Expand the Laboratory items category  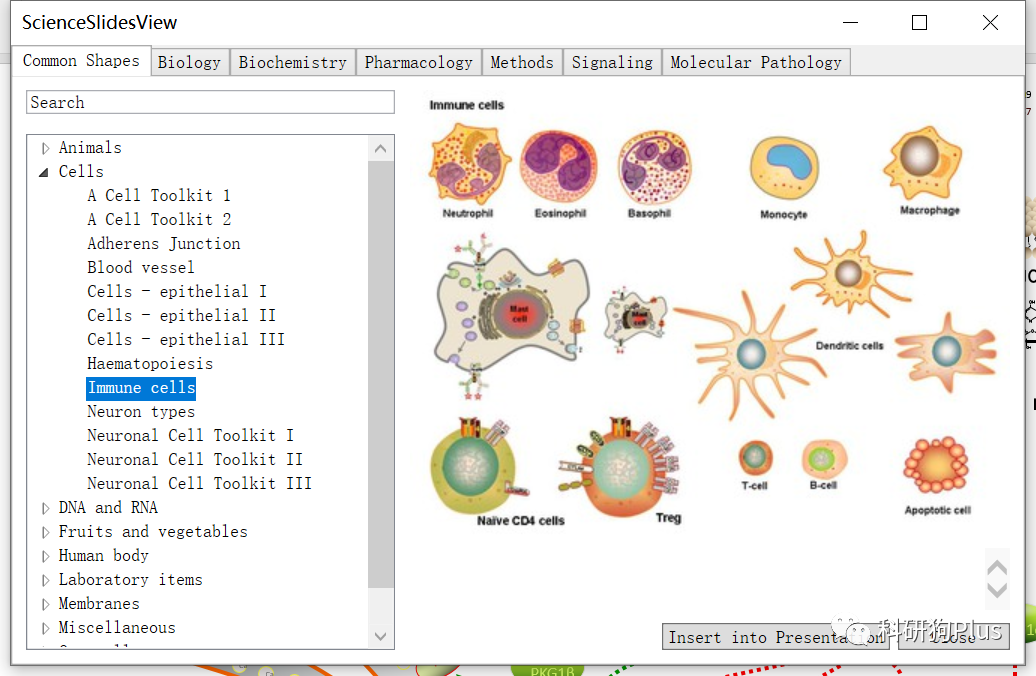[x=45, y=580]
